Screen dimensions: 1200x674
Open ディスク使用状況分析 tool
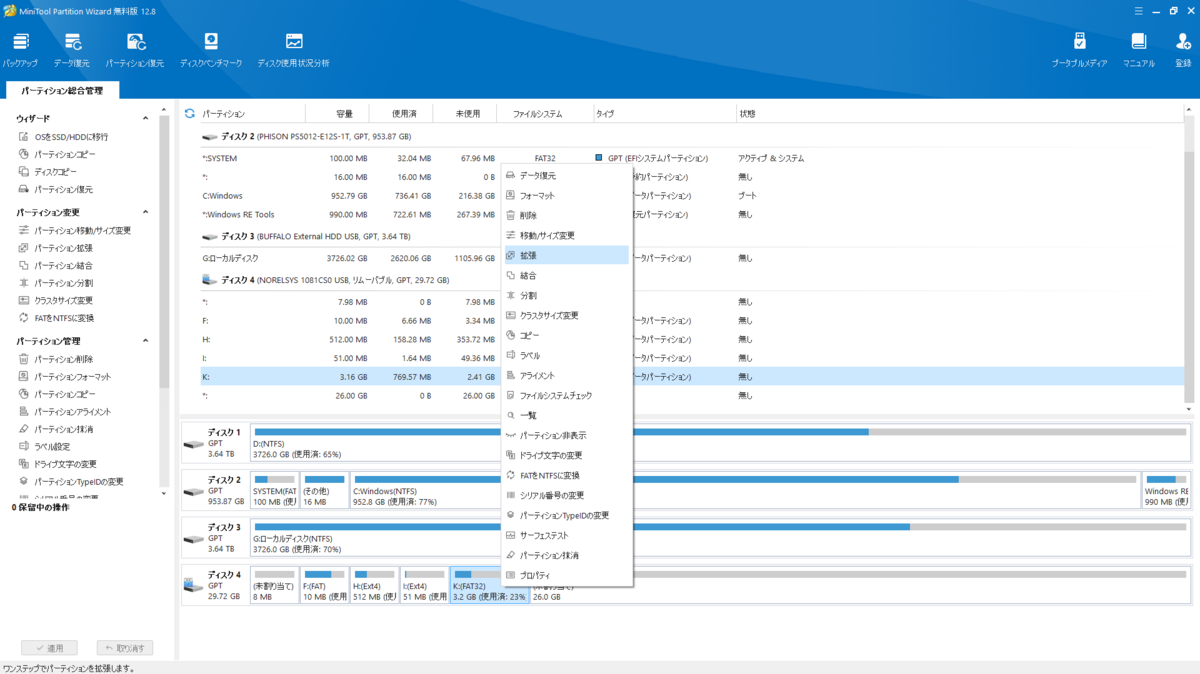[293, 50]
